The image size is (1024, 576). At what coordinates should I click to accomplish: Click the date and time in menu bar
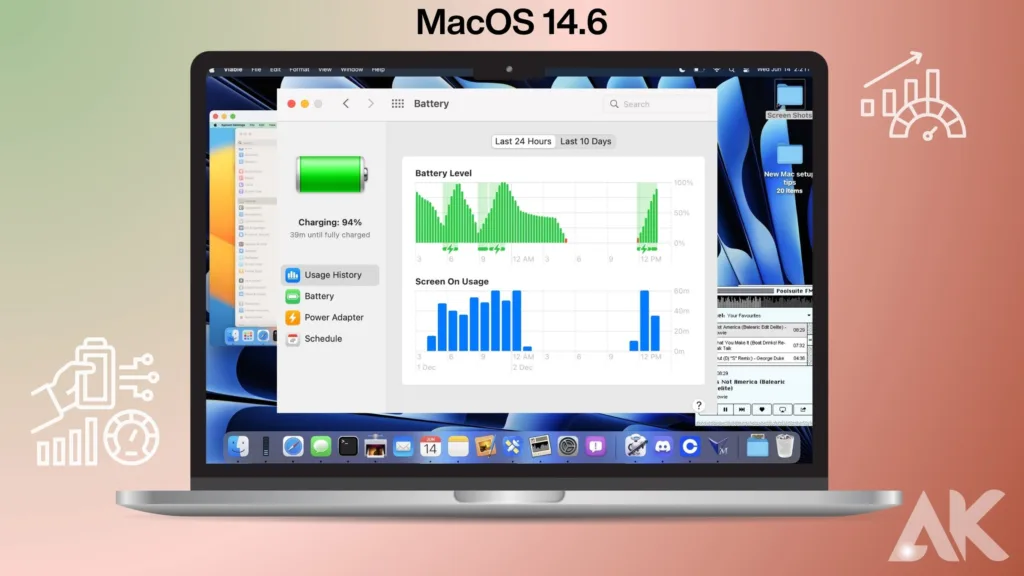point(782,69)
